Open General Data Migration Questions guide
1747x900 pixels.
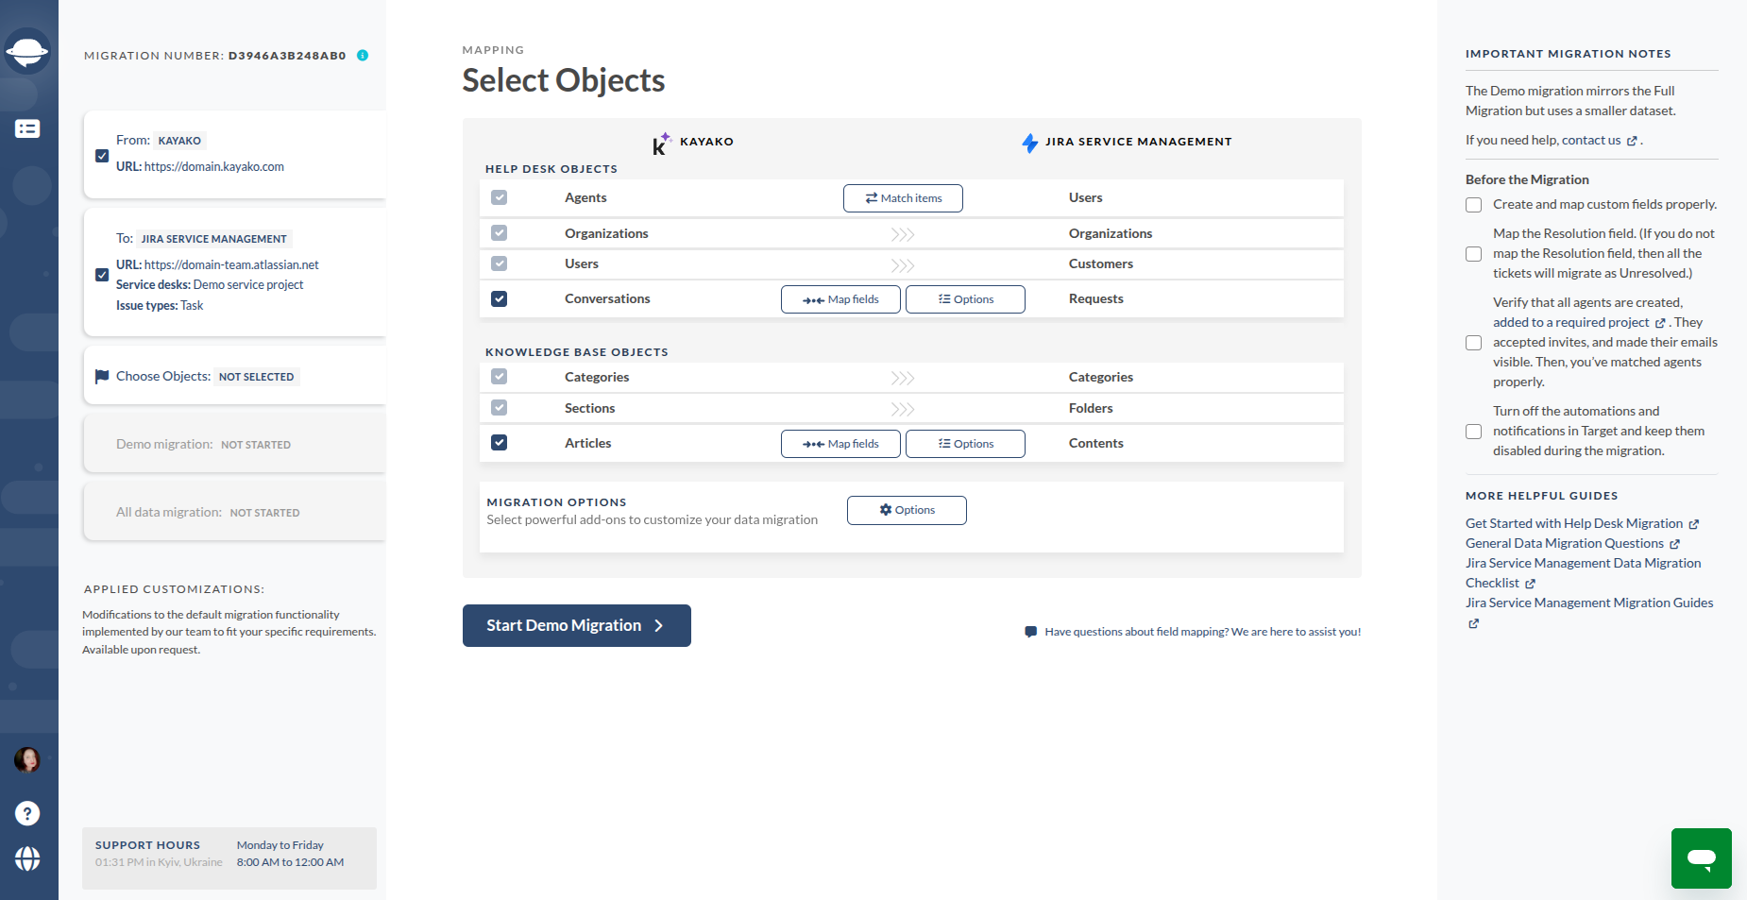point(1564,543)
